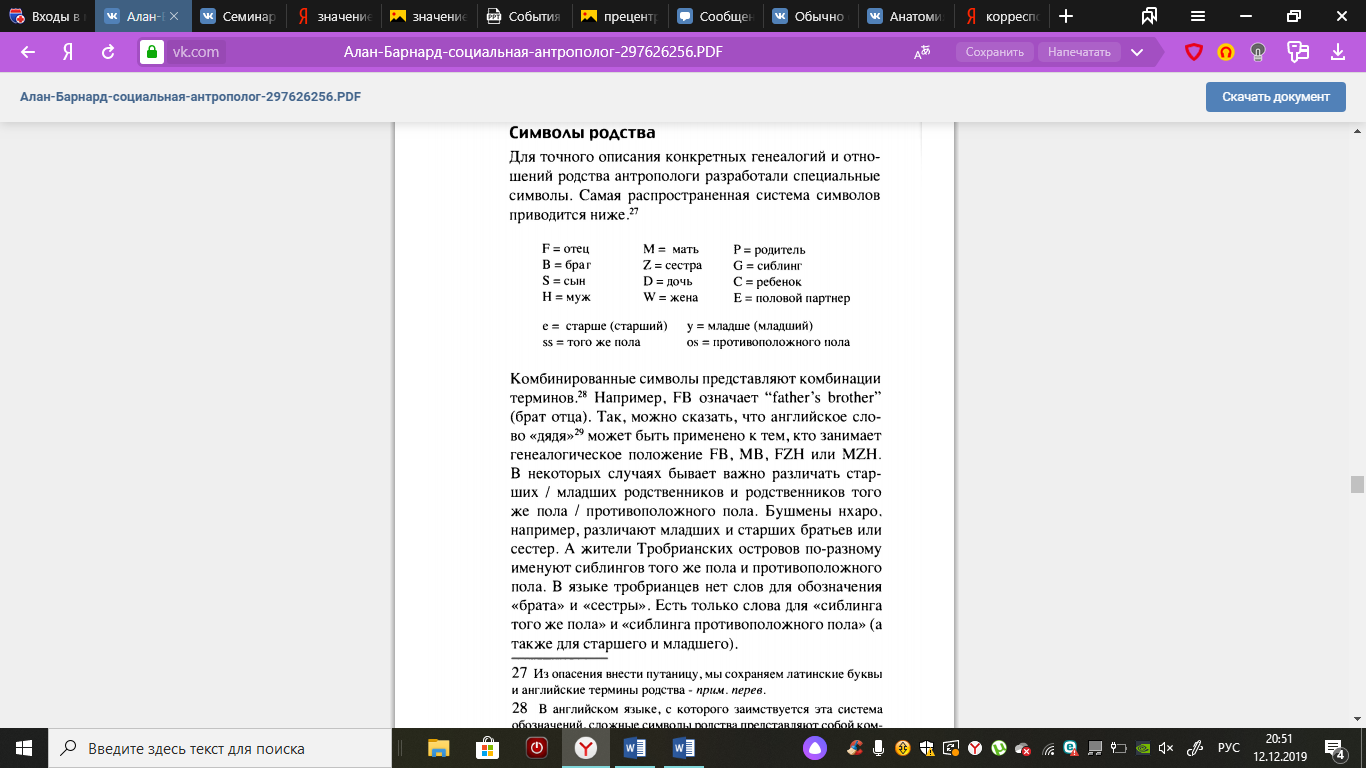Launch Alice voice assistant in taskbar
The height and width of the screenshot is (768, 1366).
(817, 748)
